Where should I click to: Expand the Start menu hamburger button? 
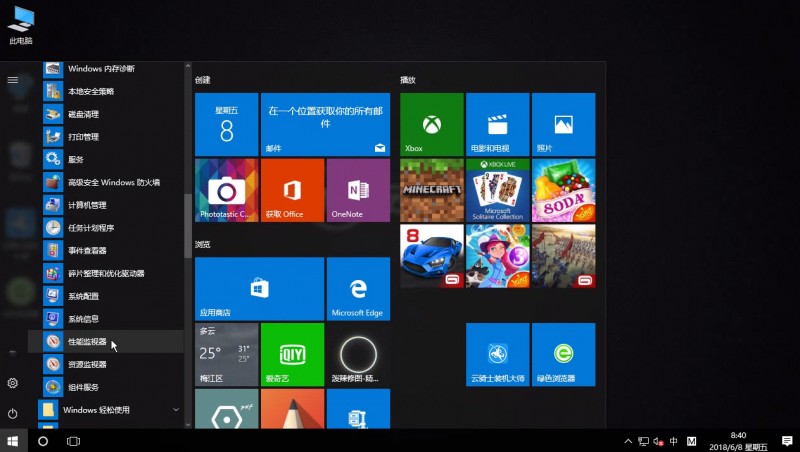13,80
